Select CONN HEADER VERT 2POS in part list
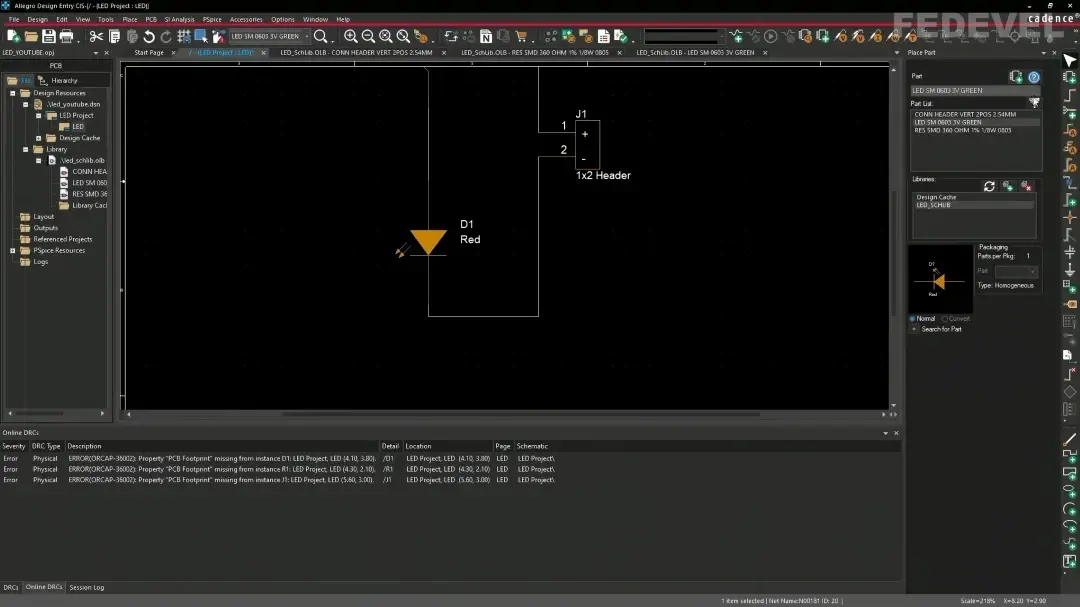1080x607 pixels. pos(965,114)
